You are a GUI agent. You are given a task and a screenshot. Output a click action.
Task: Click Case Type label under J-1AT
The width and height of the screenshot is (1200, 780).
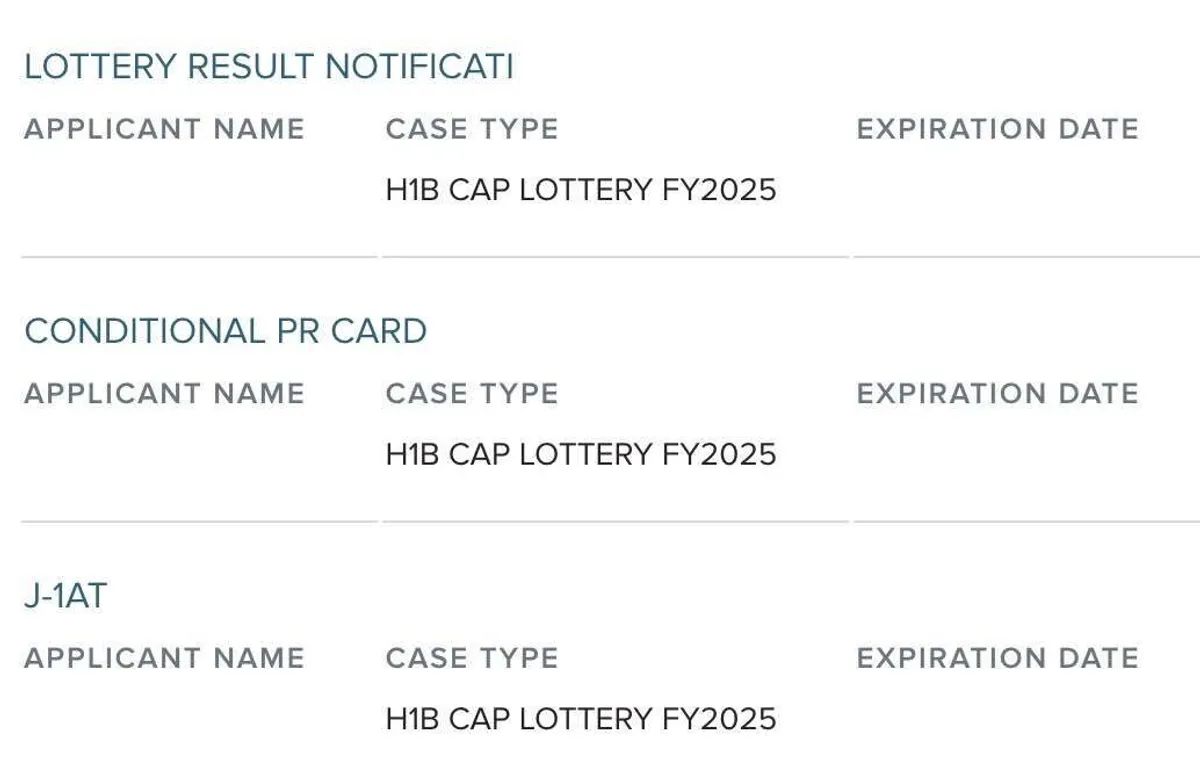471,658
